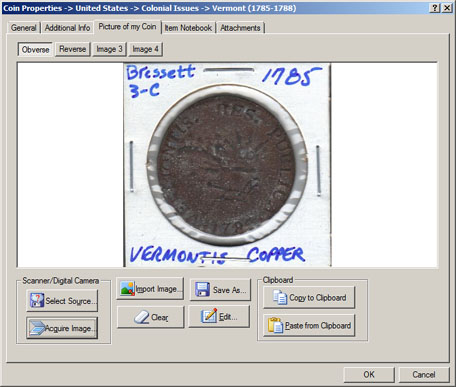This screenshot has width=456, height=387.
Task: Click the Copy to Clipboard icon
Action: click(x=280, y=297)
